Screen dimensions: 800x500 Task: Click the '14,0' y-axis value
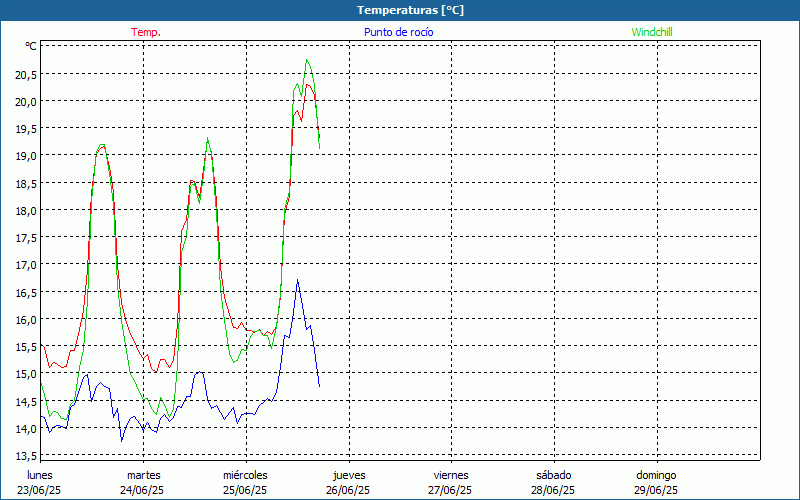(26, 429)
